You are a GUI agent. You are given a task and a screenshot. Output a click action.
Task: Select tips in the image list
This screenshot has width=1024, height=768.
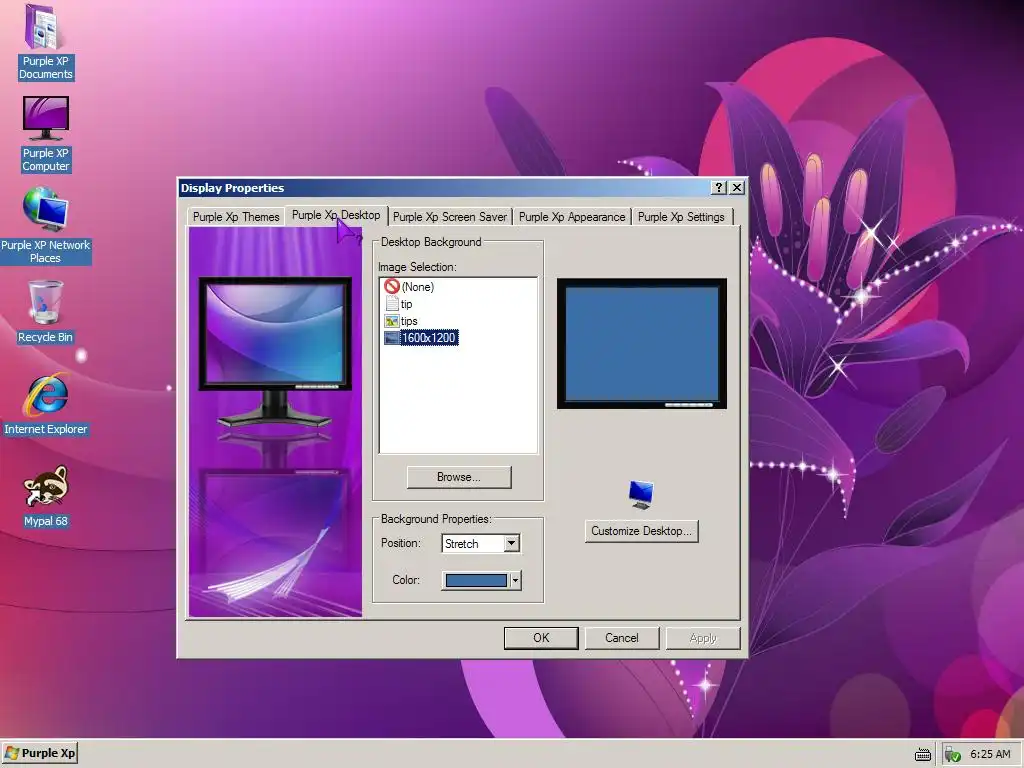pos(409,321)
